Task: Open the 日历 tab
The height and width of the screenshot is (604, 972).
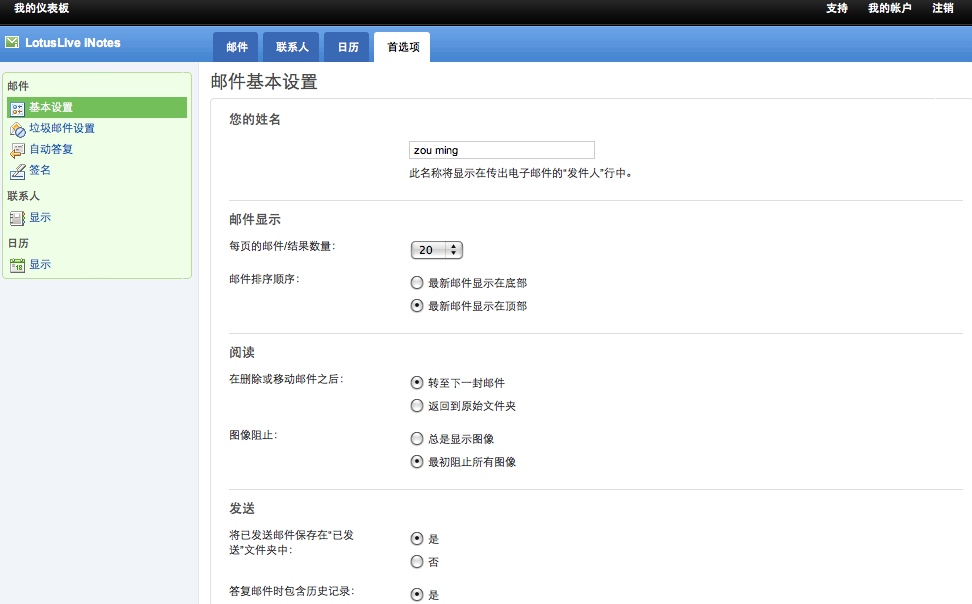Action: point(347,47)
